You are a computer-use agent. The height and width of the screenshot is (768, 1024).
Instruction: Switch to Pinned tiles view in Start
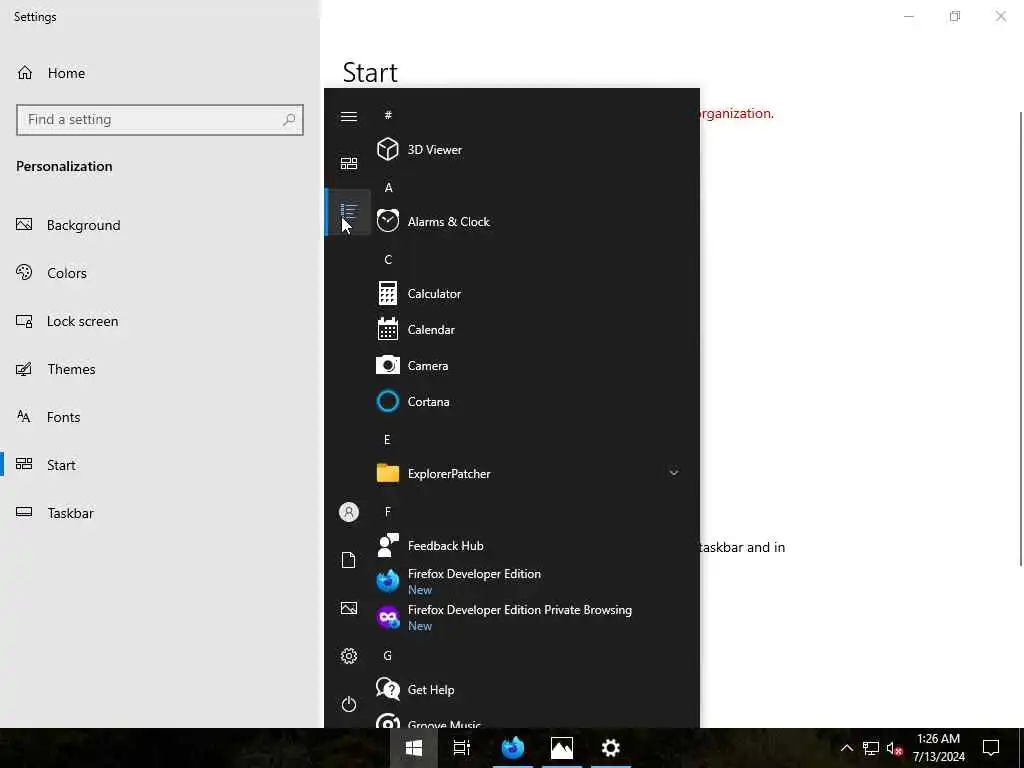click(x=349, y=163)
